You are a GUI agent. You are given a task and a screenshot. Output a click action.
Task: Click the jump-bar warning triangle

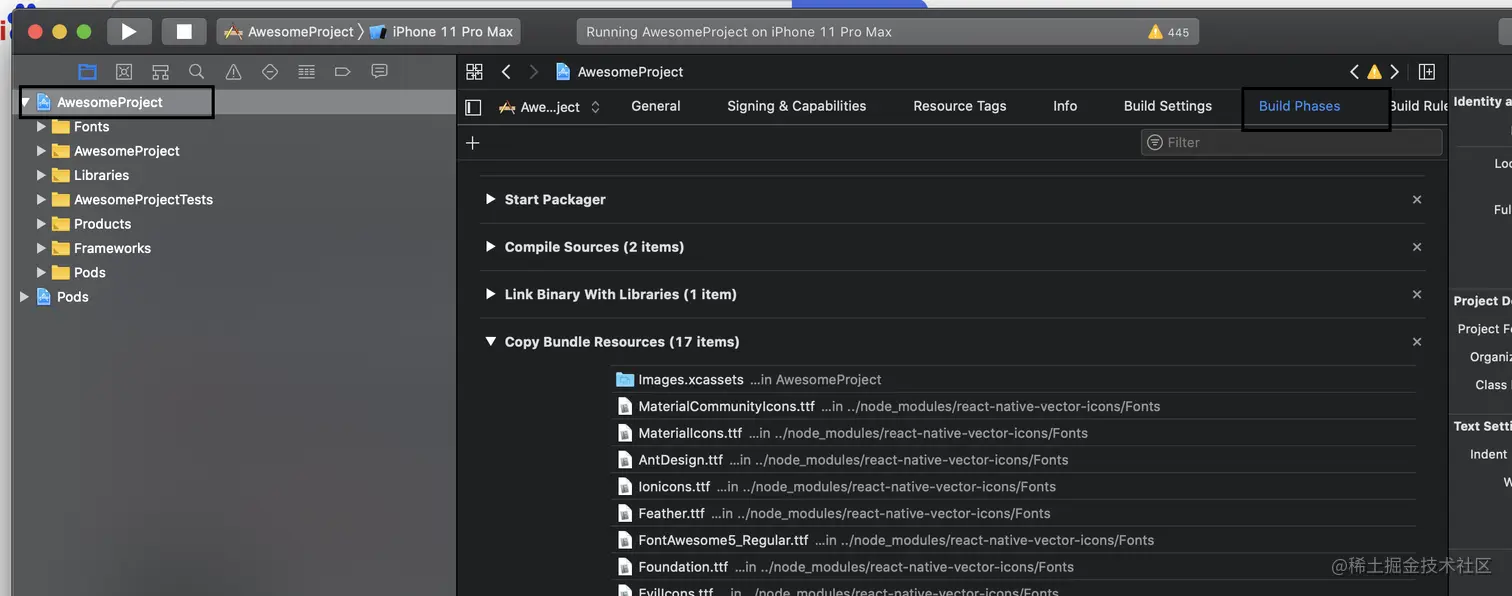click(1374, 72)
